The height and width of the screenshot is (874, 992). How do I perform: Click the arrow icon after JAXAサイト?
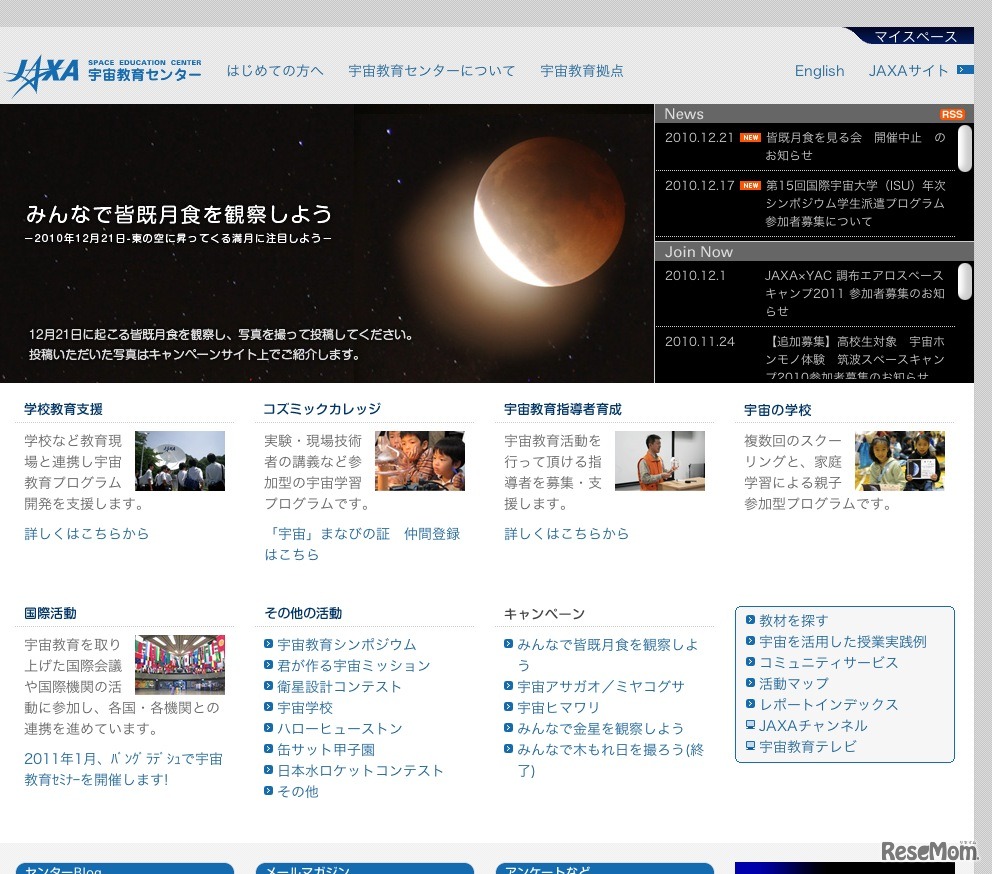click(963, 70)
